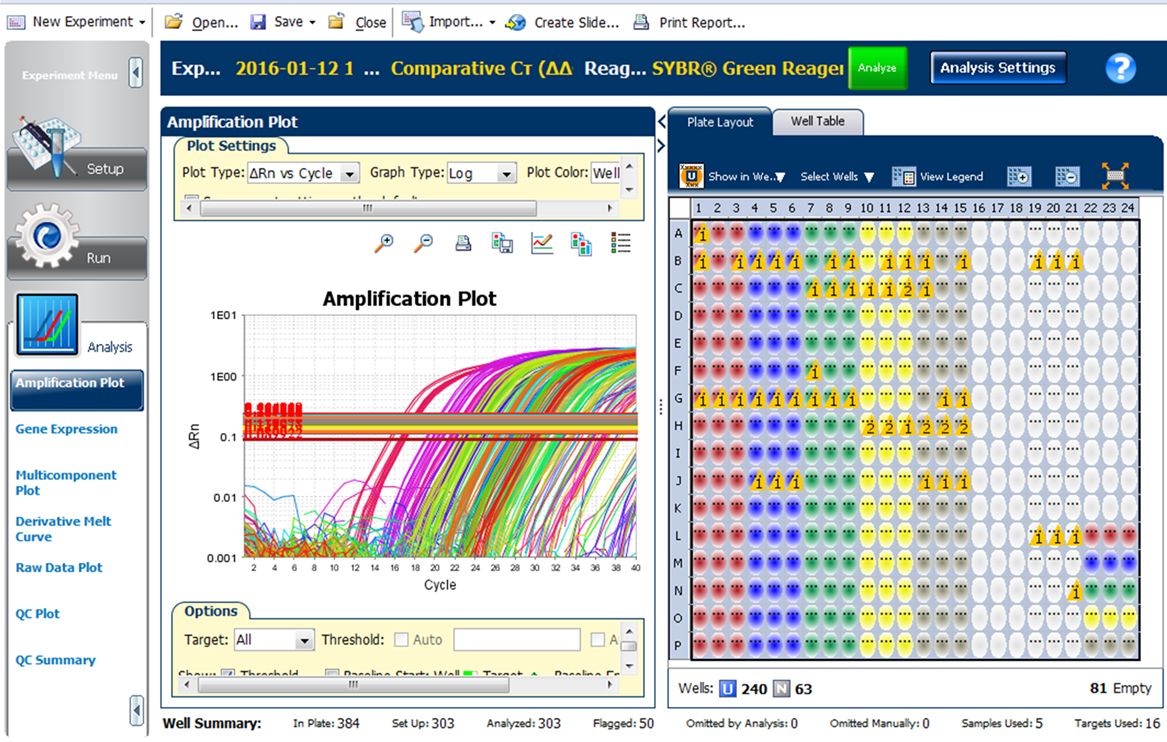The image size is (1167, 742).
Task: Click the Unknown wells U icon
Action: (727, 688)
